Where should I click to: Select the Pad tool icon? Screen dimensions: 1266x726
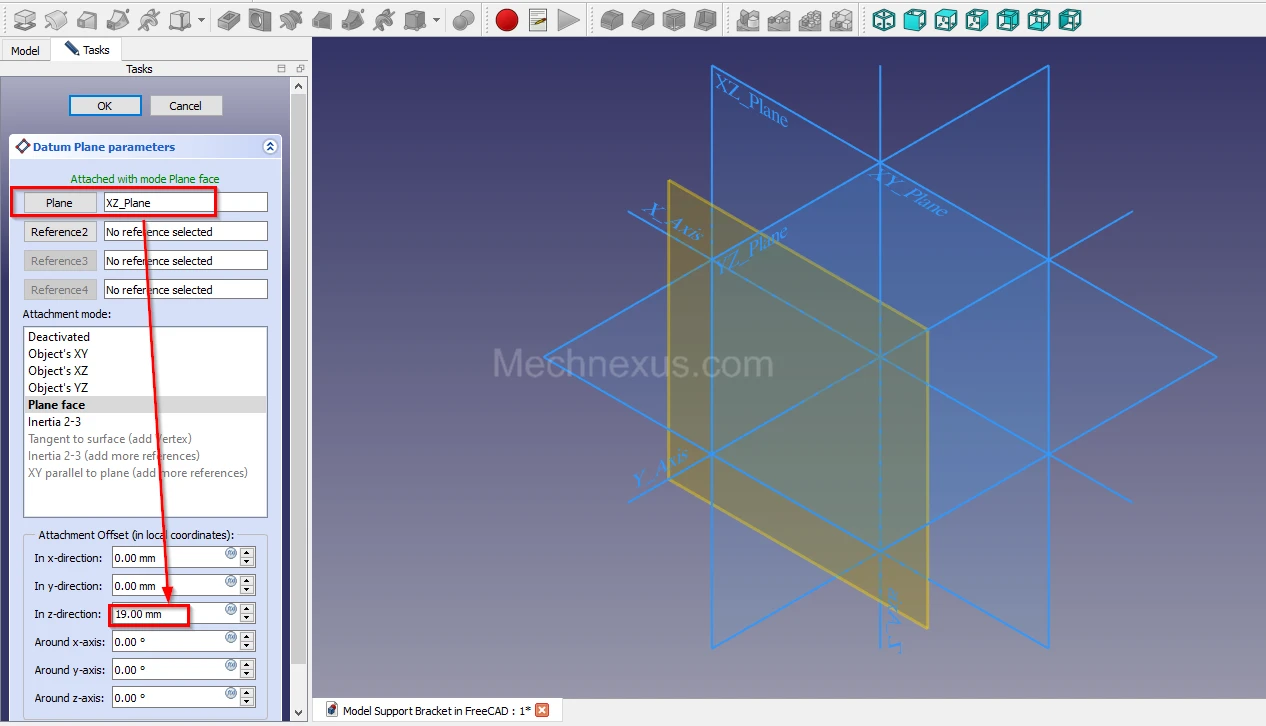(x=25, y=19)
